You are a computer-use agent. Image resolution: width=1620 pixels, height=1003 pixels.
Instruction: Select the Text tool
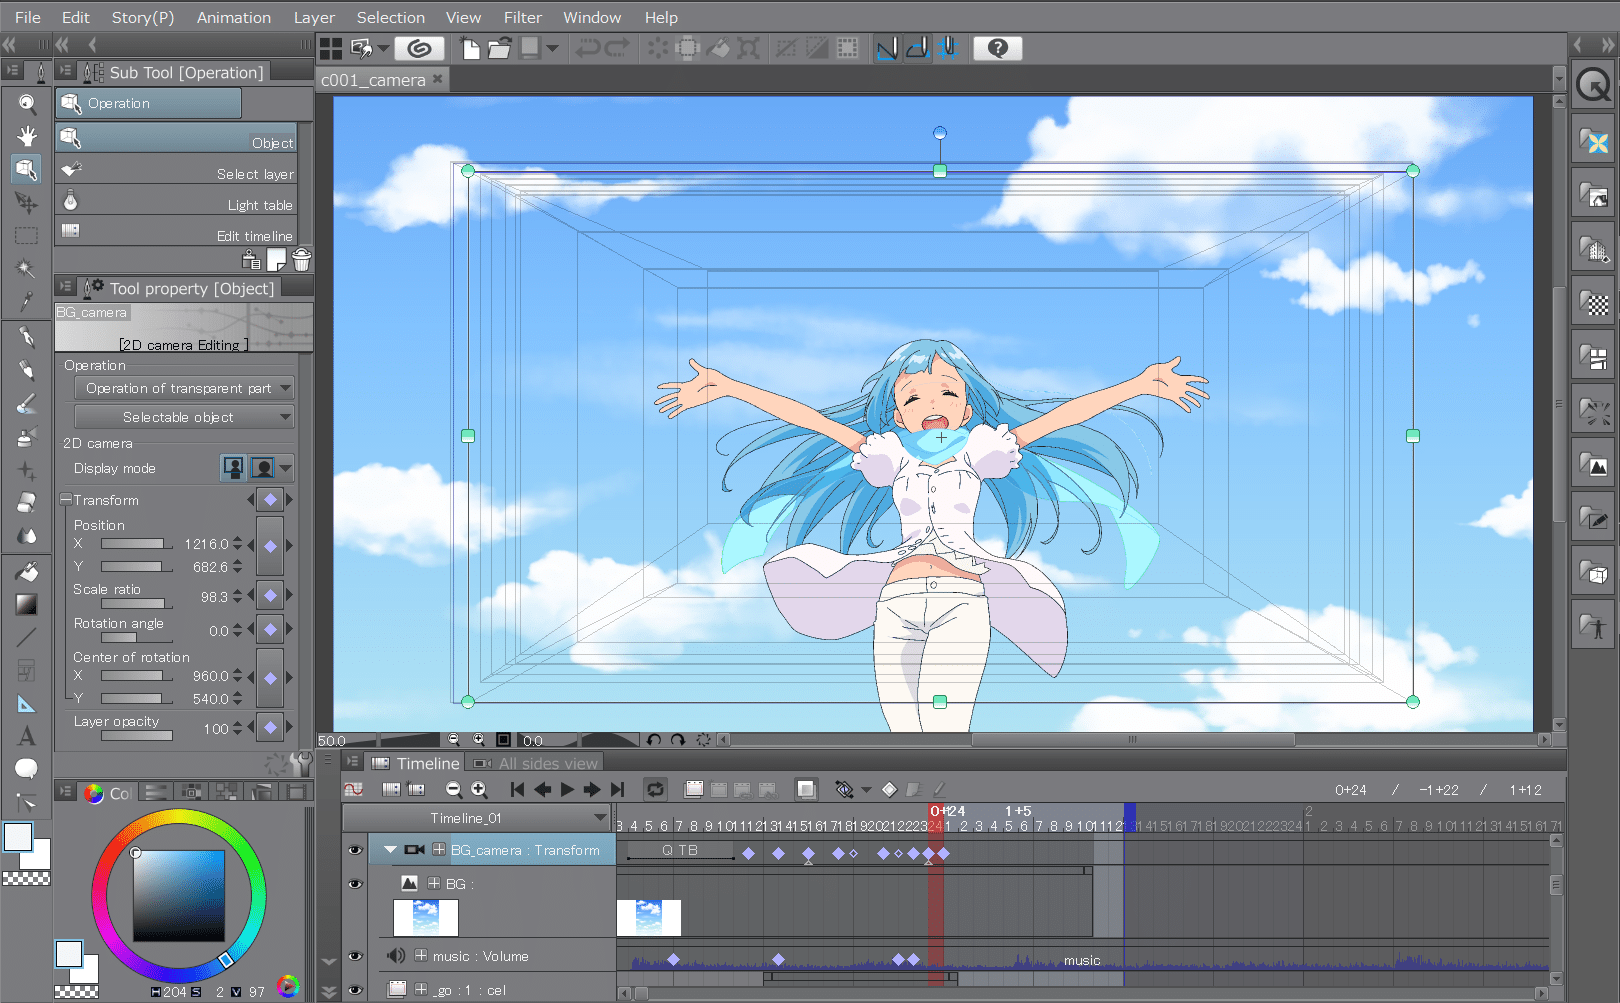pos(27,737)
